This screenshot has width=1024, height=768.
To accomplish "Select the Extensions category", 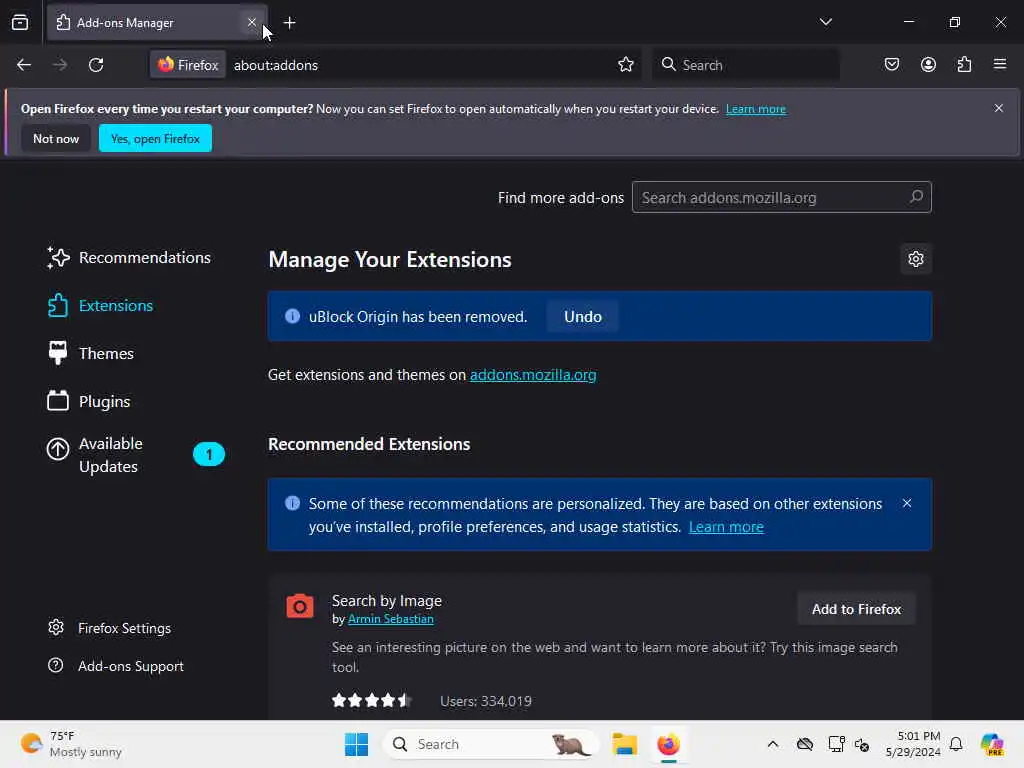I will point(100,306).
